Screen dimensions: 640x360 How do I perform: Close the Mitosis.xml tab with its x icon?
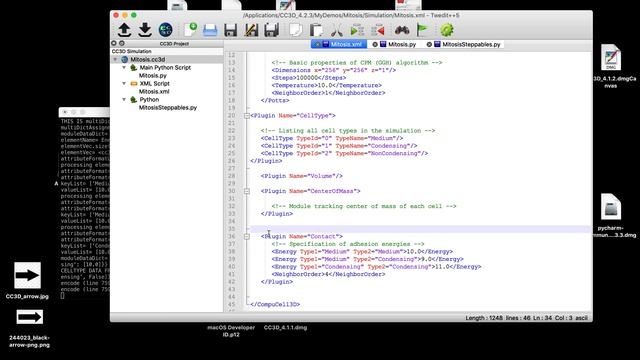(318, 44)
